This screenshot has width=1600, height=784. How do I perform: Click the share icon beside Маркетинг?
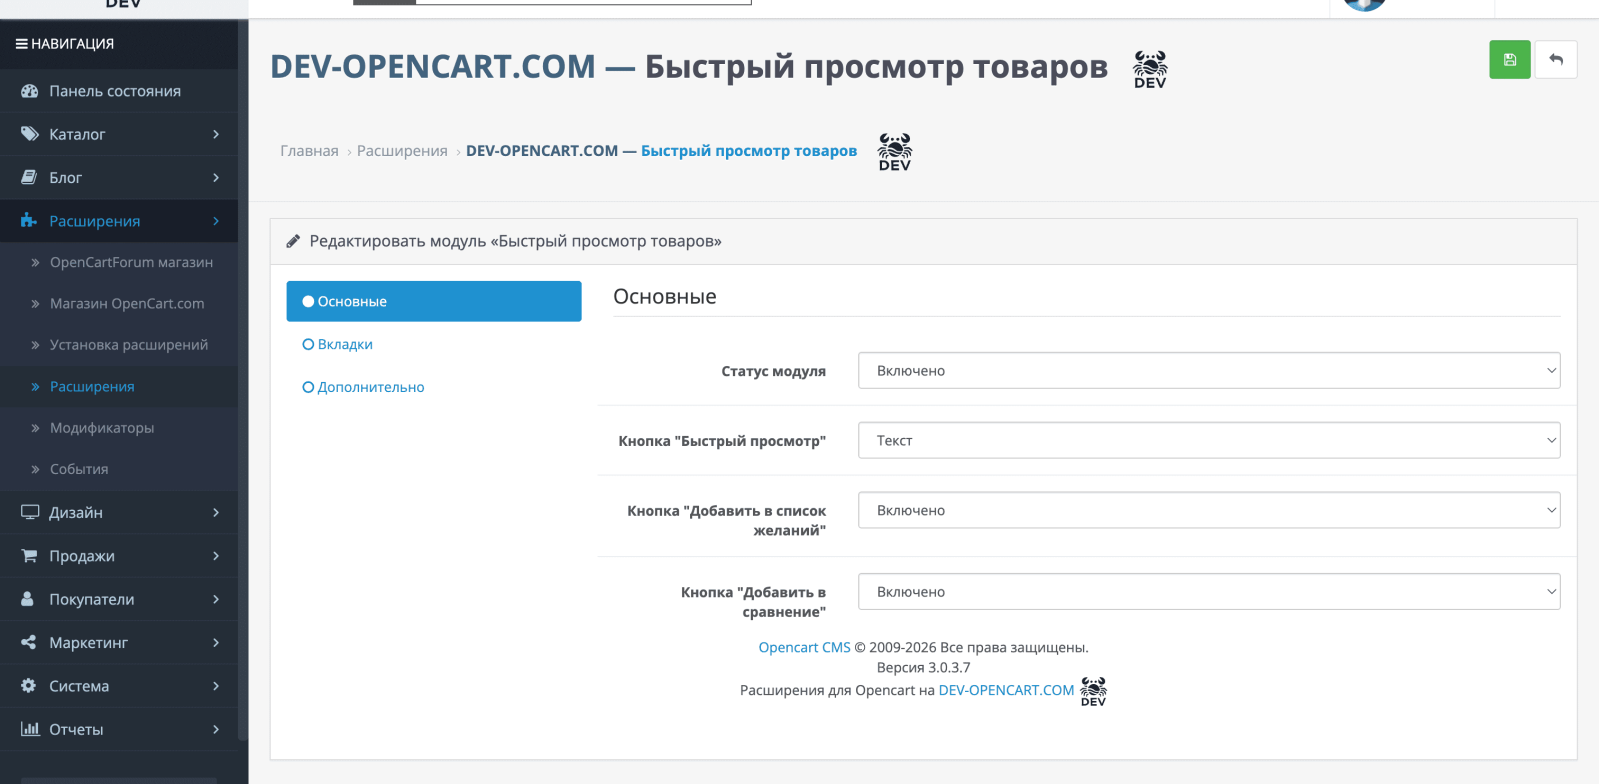tap(28, 642)
